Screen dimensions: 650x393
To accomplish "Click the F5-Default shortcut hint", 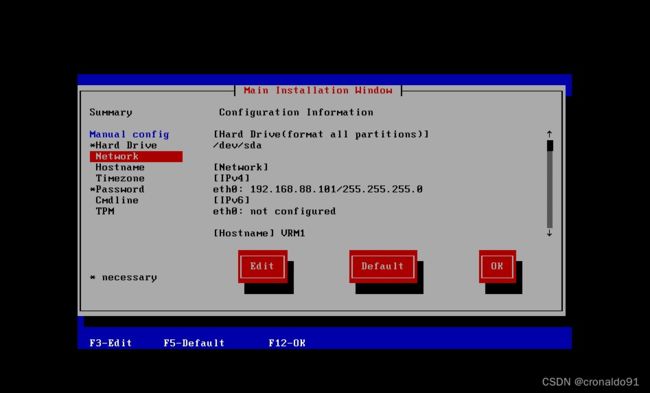I will [x=194, y=343].
